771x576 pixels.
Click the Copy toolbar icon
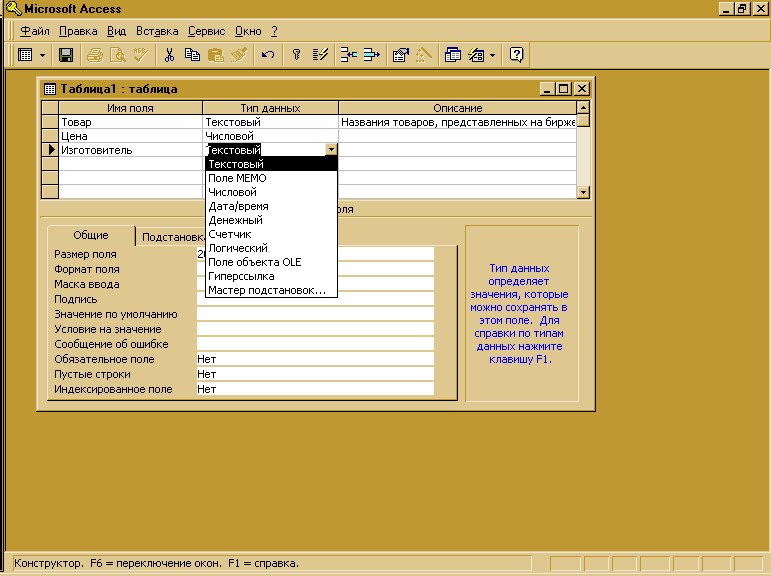192,55
